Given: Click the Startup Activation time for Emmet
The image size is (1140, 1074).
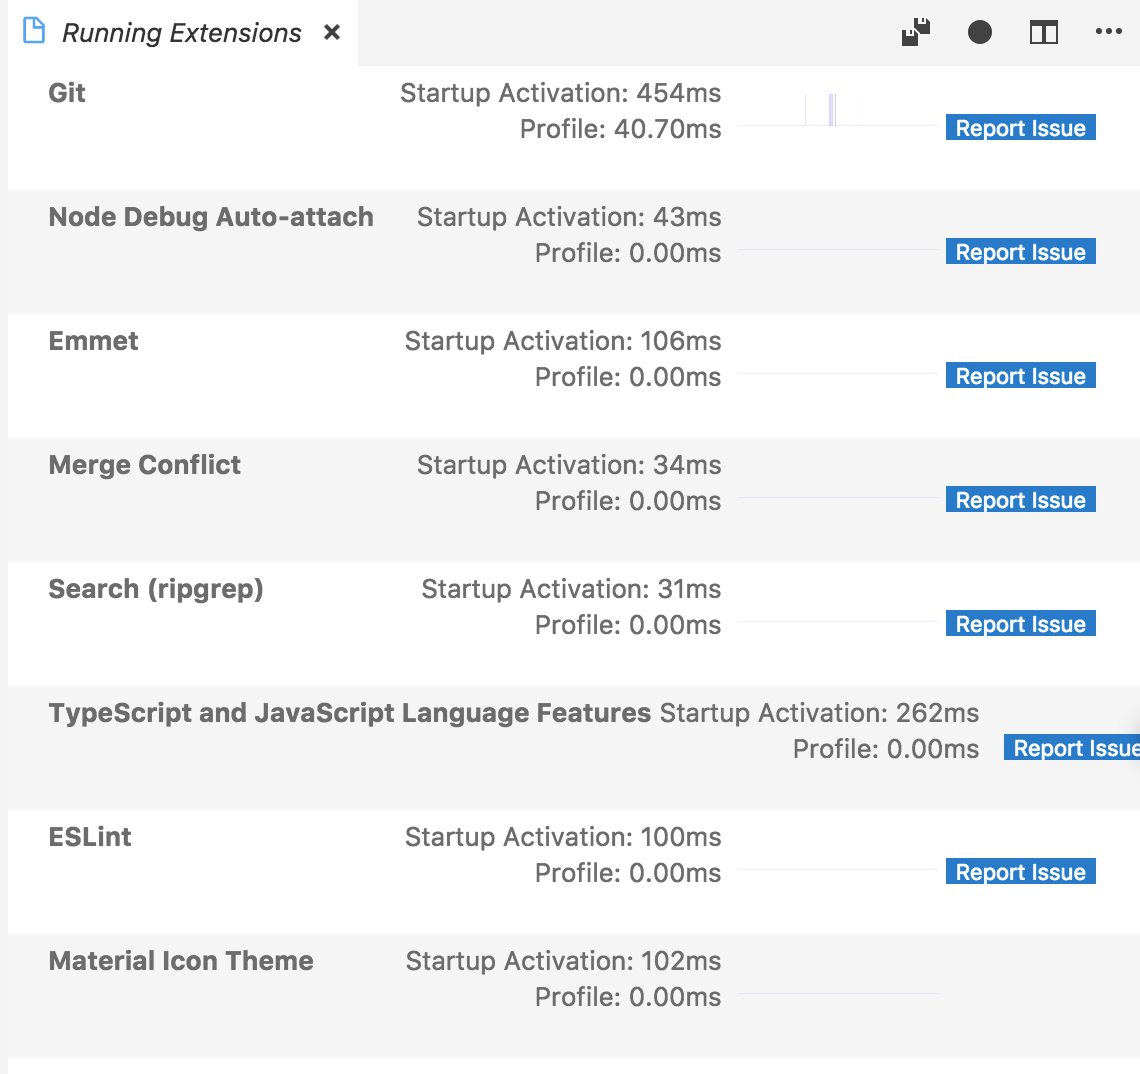Looking at the screenshot, I should [x=562, y=341].
